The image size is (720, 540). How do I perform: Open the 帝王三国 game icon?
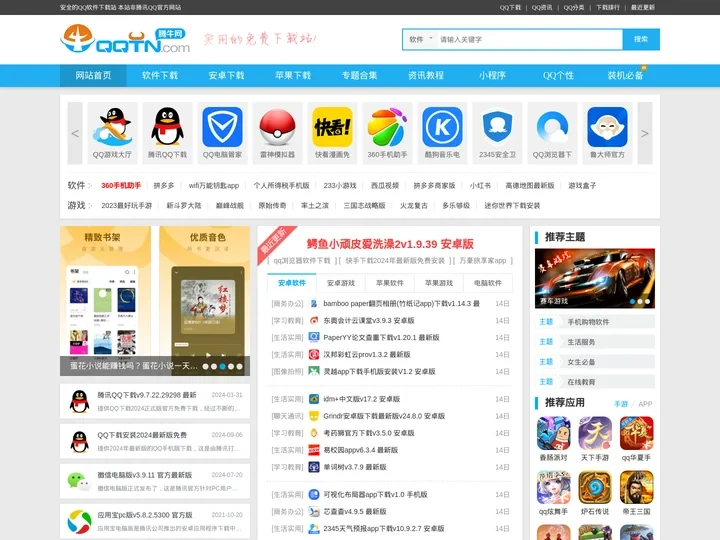click(x=636, y=487)
